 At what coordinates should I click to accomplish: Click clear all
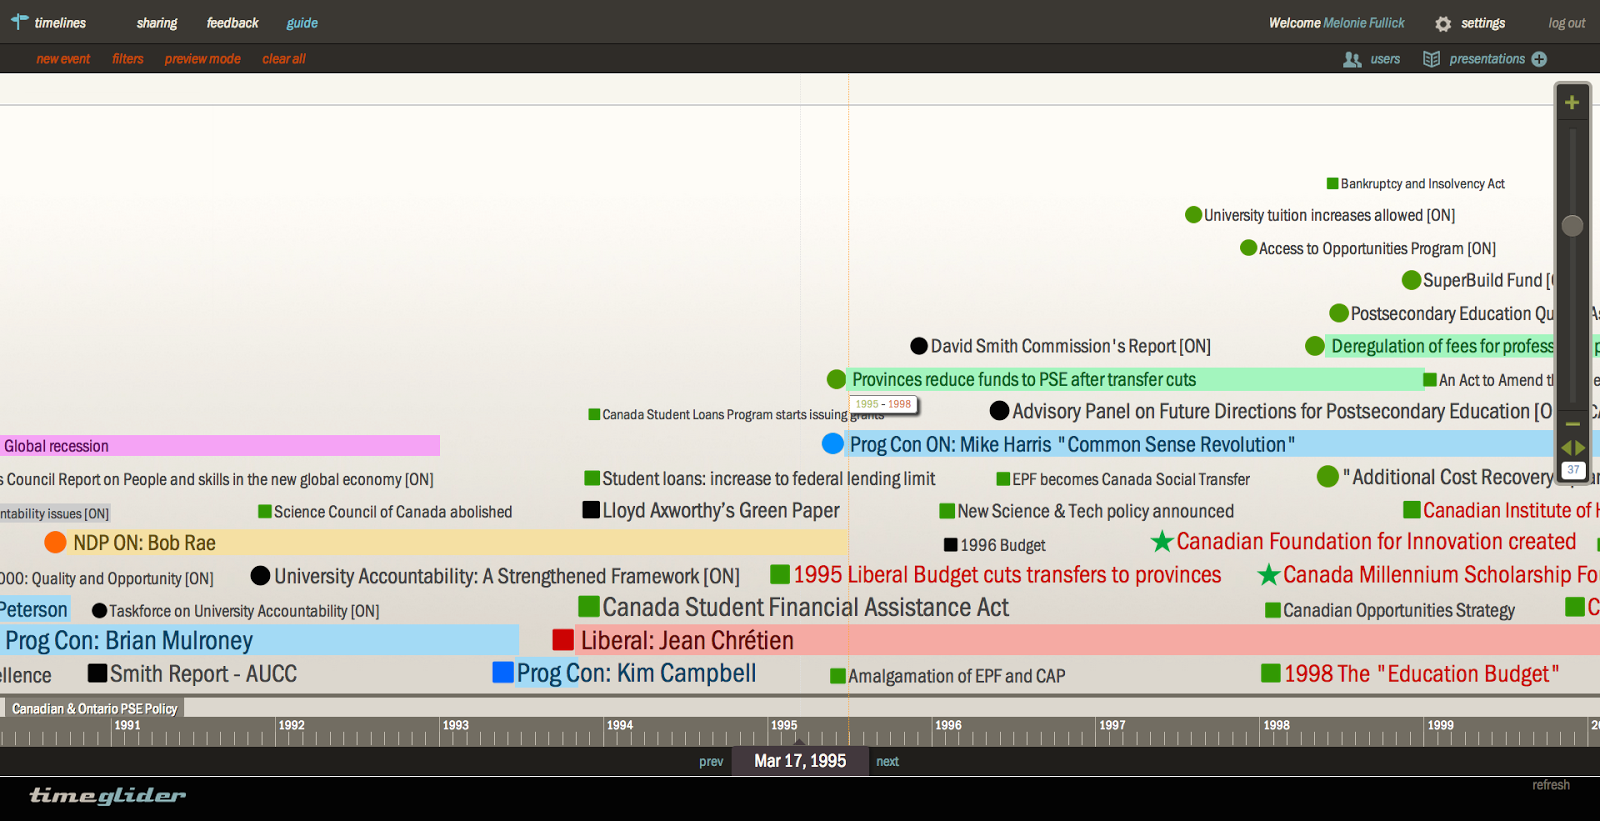click(x=284, y=59)
